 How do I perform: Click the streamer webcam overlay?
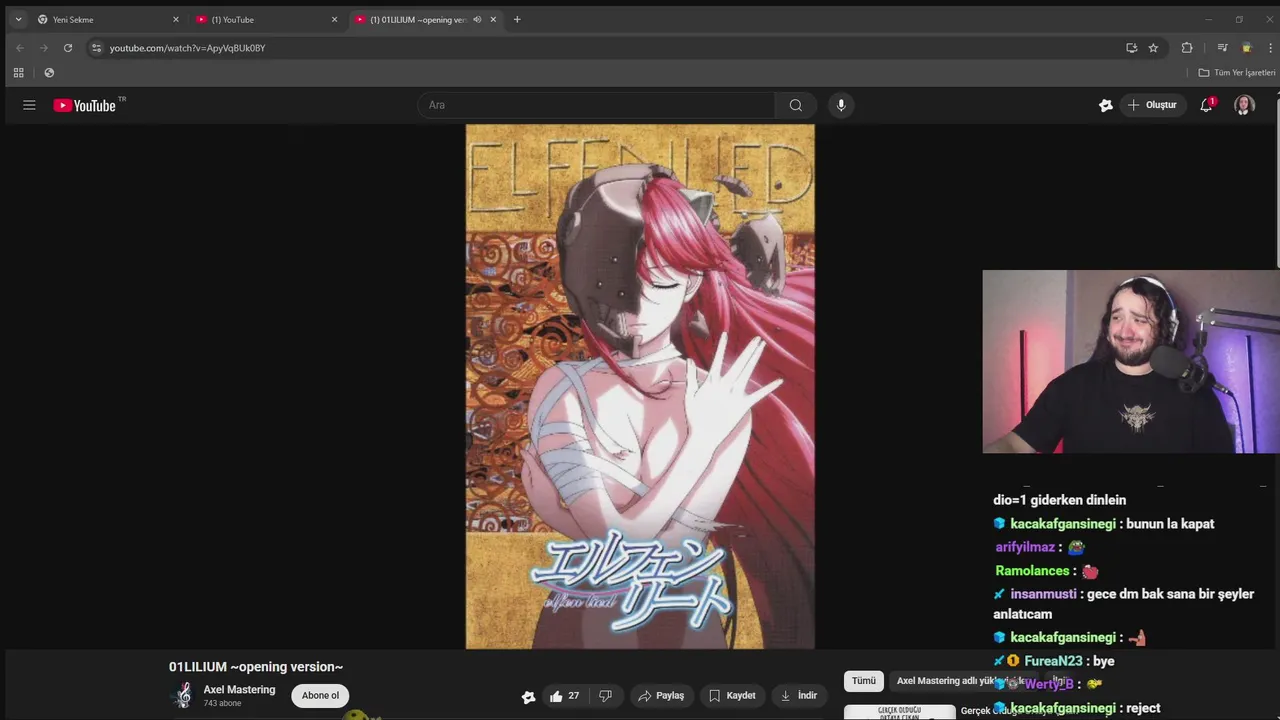1131,362
